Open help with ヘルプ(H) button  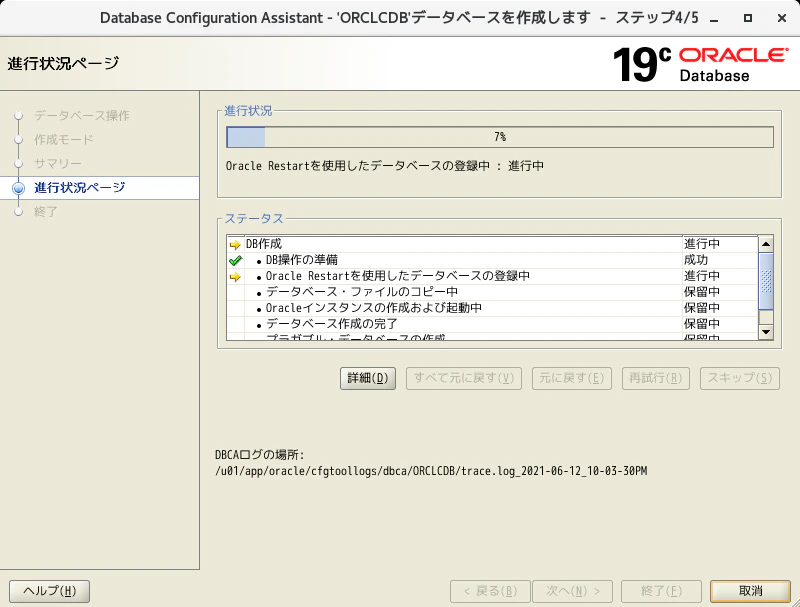[49, 591]
